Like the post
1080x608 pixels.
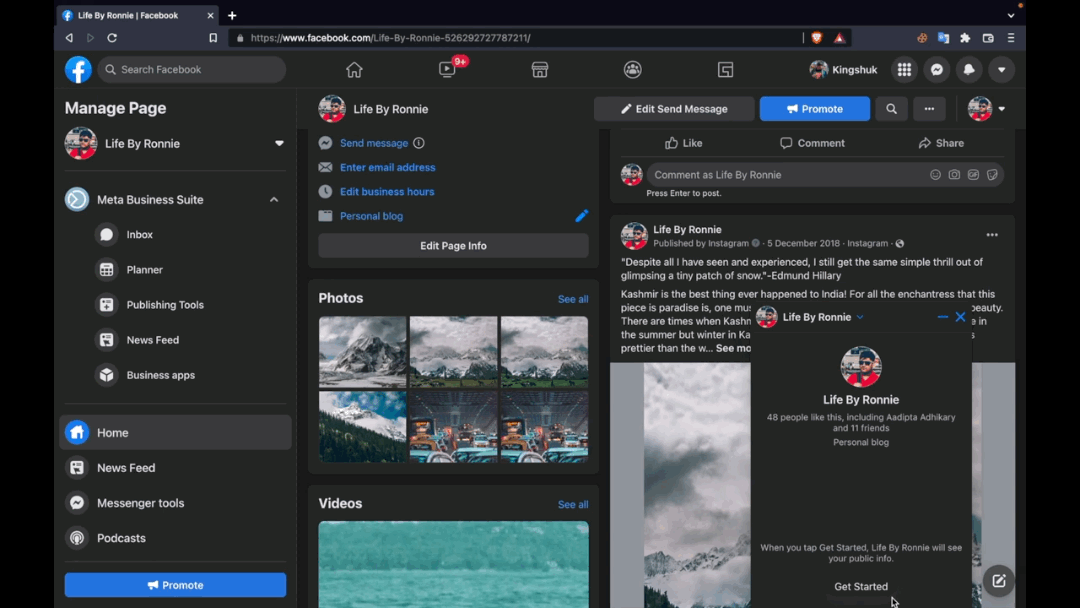[x=683, y=143]
